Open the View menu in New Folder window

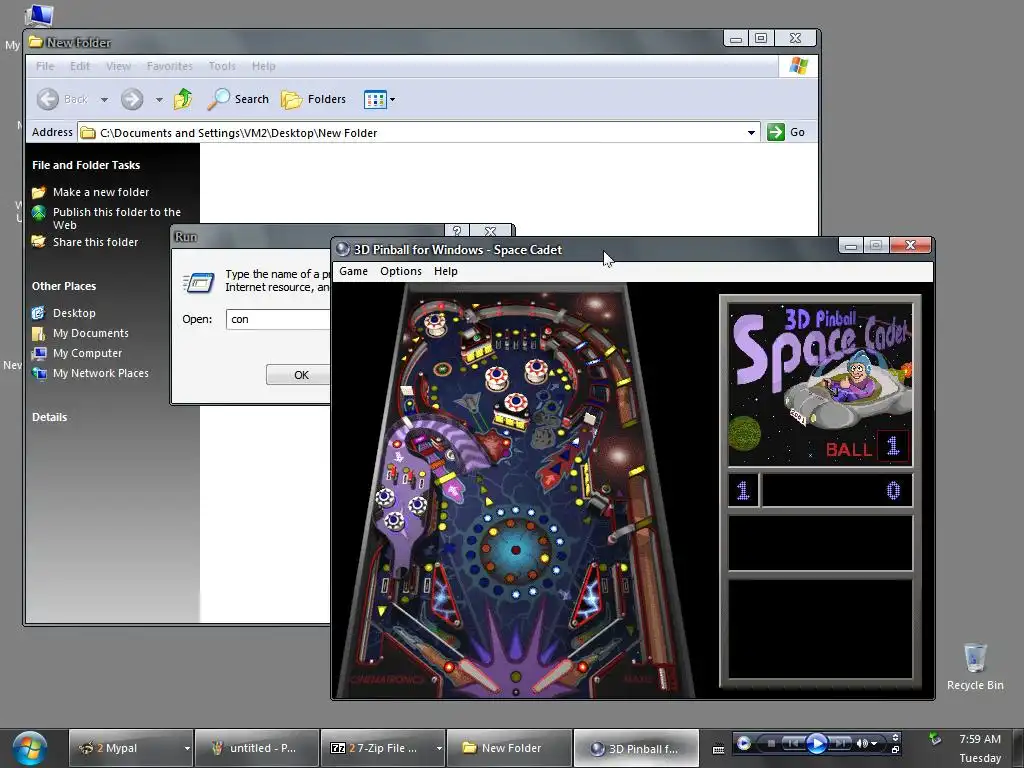pos(118,66)
